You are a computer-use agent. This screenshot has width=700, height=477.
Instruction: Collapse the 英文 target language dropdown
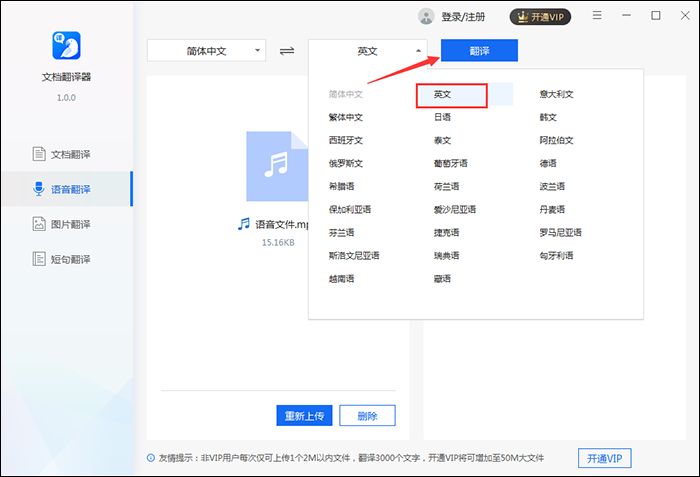368,51
